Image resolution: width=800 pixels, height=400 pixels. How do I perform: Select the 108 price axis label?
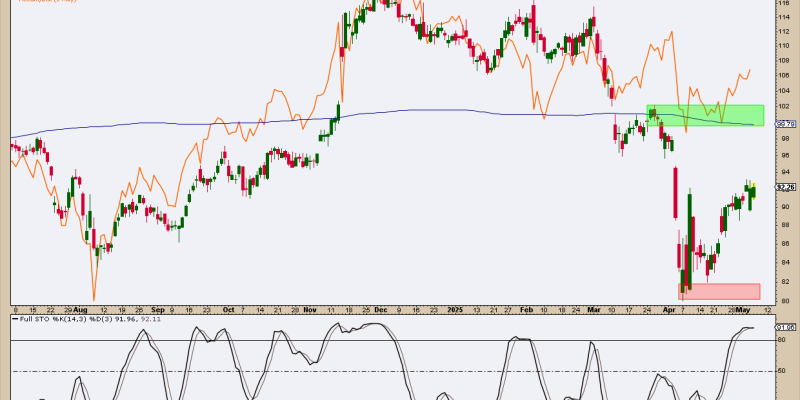[783, 60]
